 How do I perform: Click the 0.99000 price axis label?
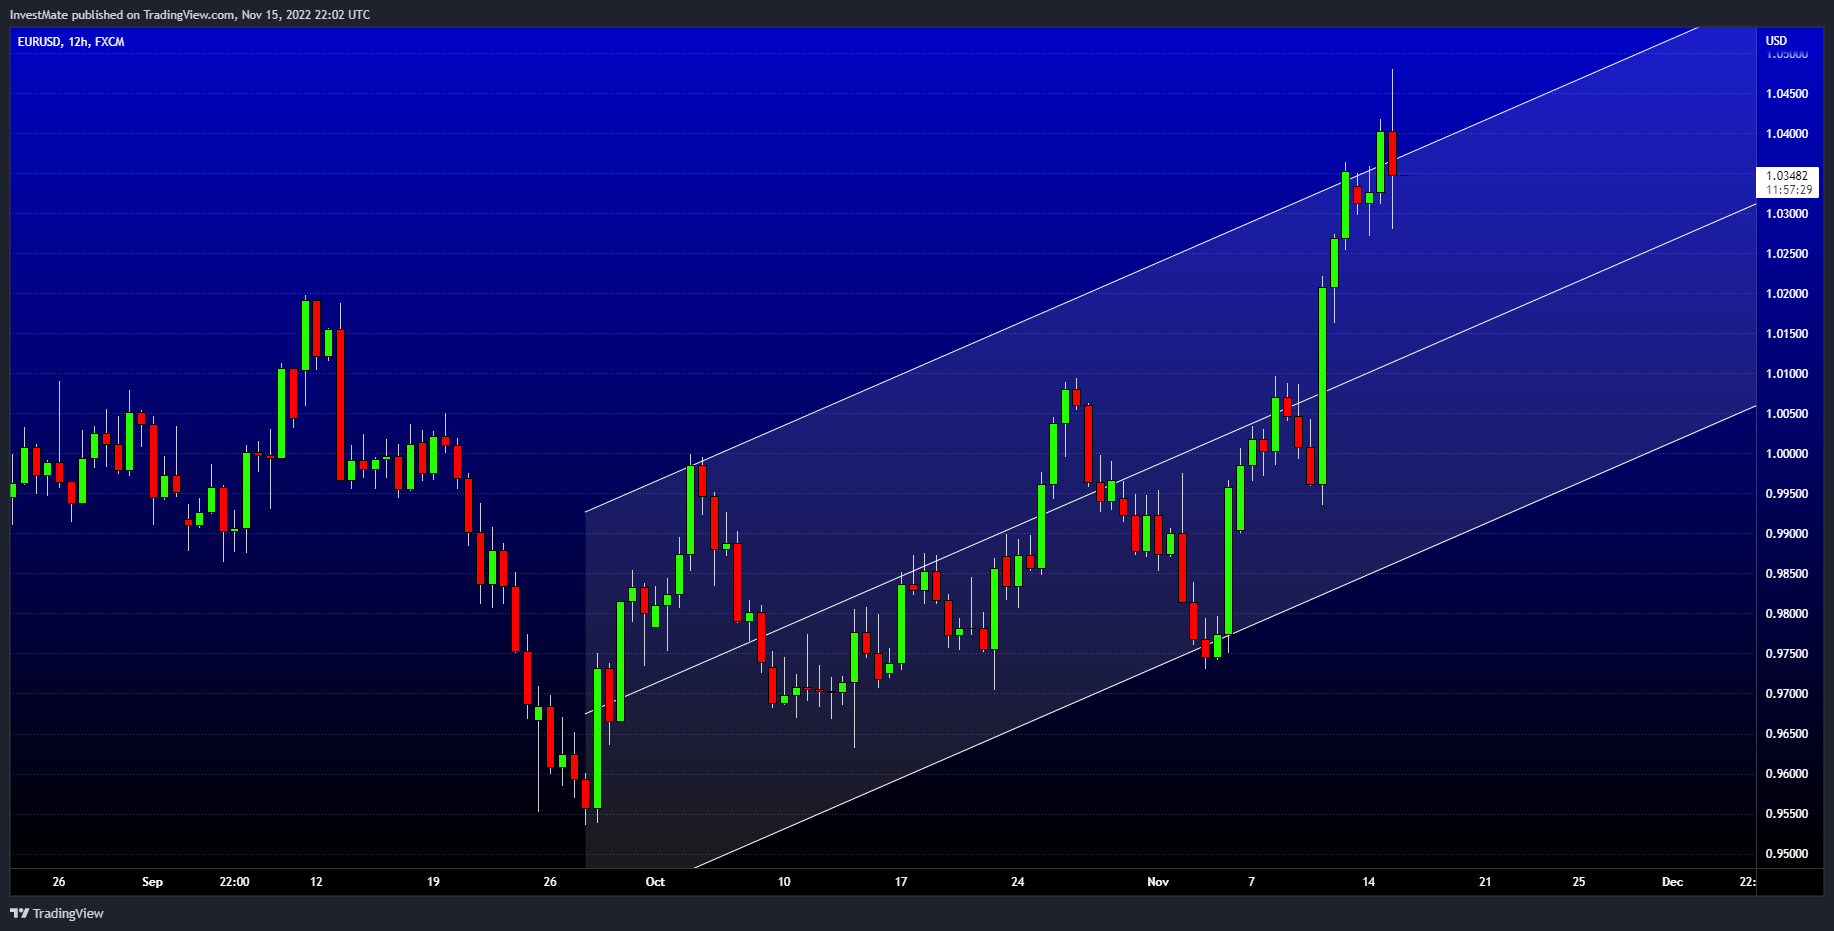click(x=1787, y=534)
